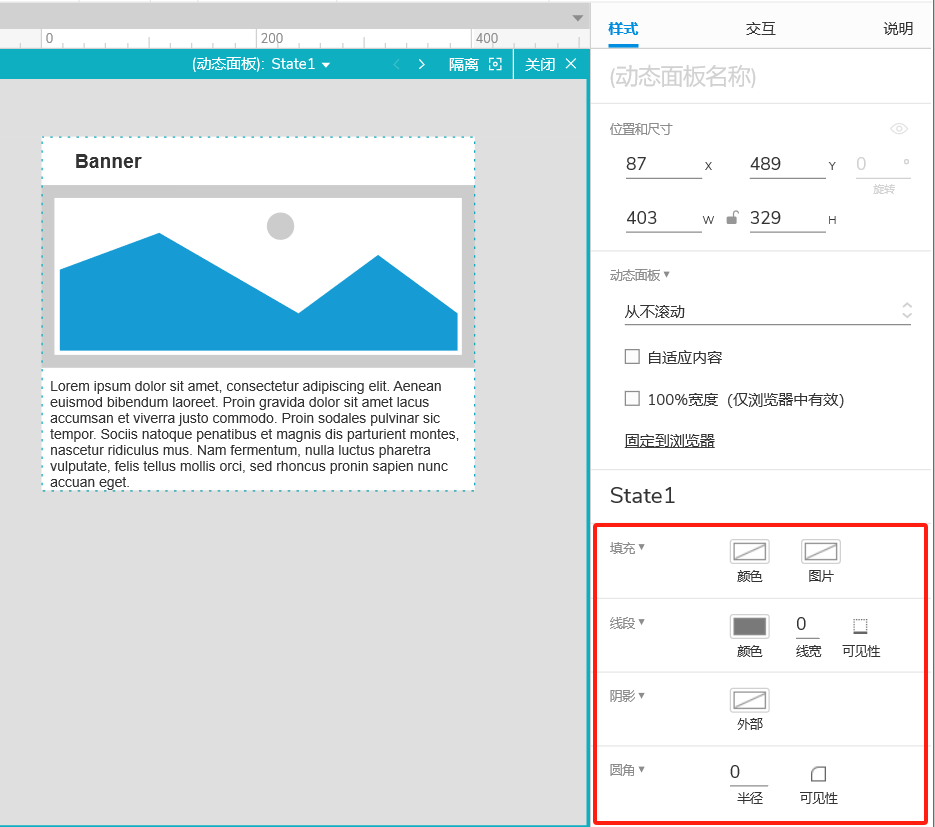The image size is (935, 827).
Task: Enable the 自适应内容 checkbox
Action: (632, 357)
